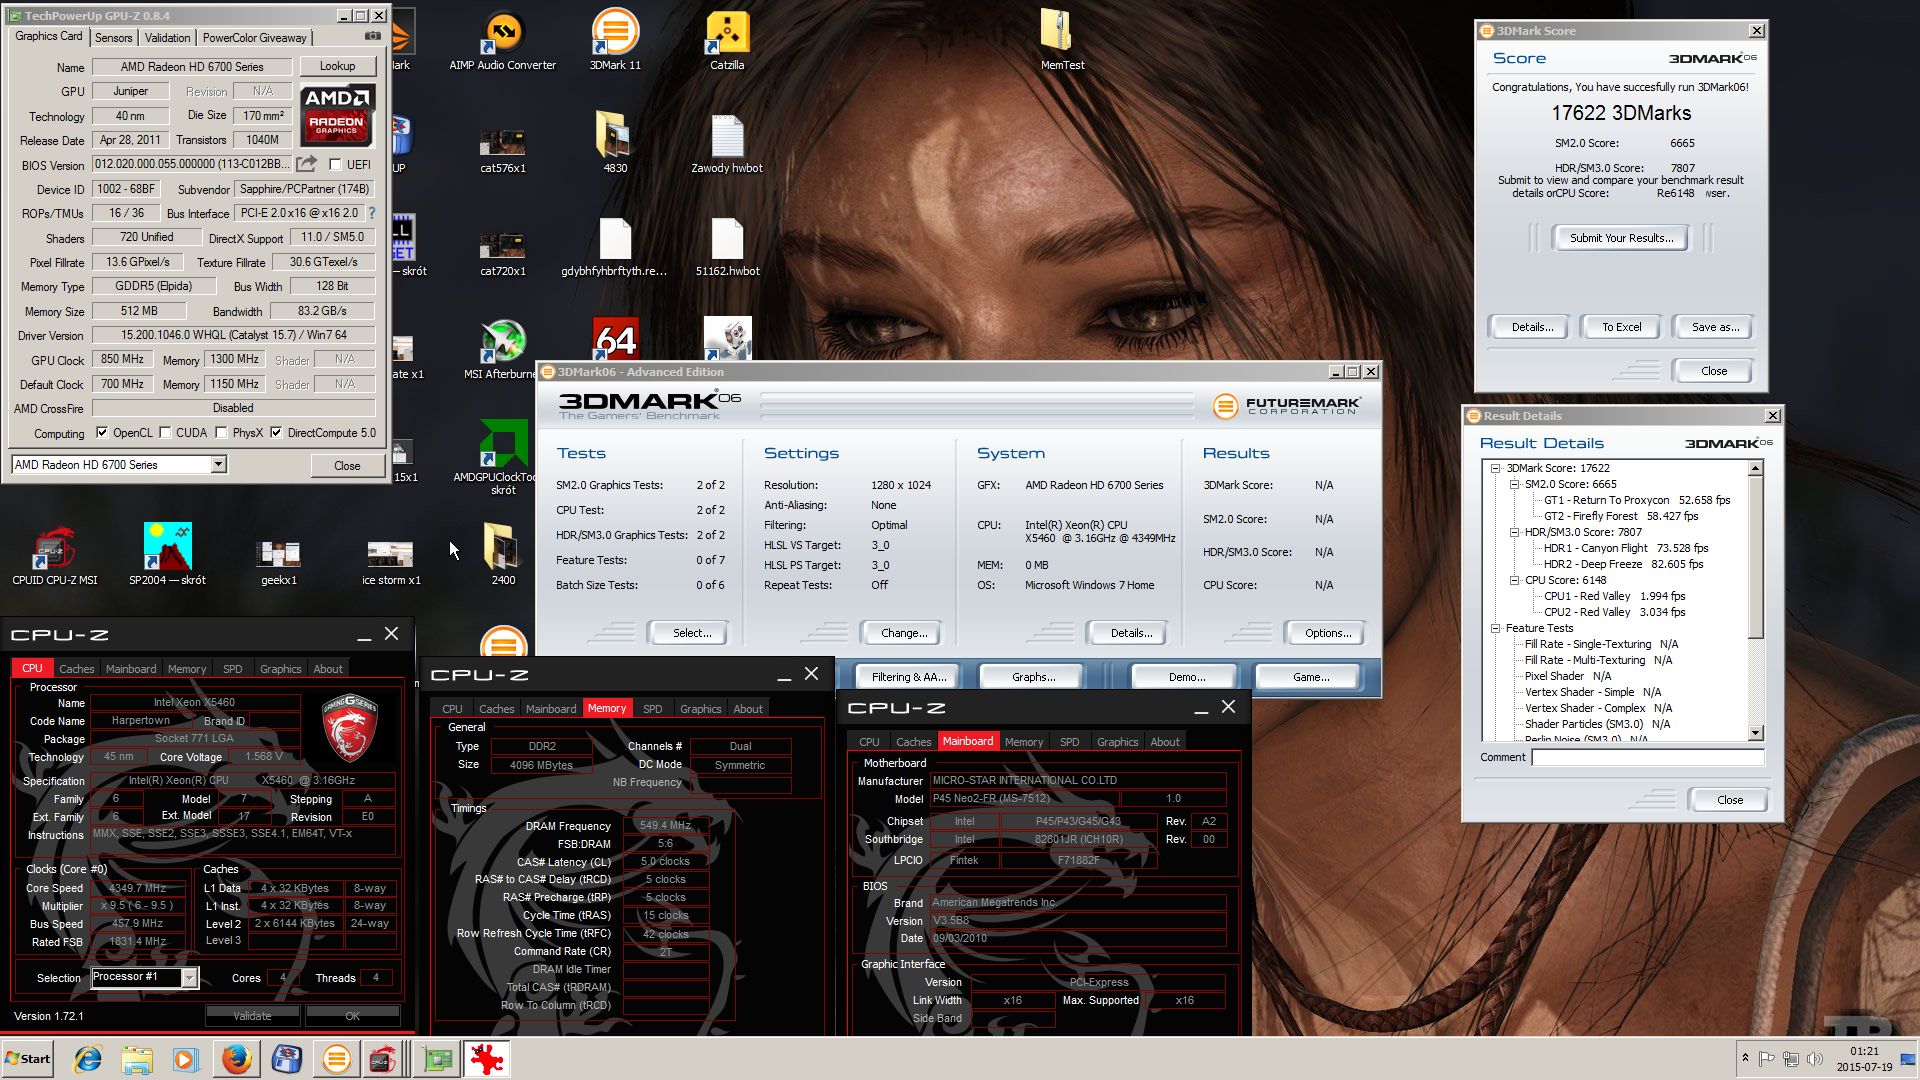Open Windows Media Player taskbar icon
Viewport: 1920px width, 1080px height.
point(186,1059)
